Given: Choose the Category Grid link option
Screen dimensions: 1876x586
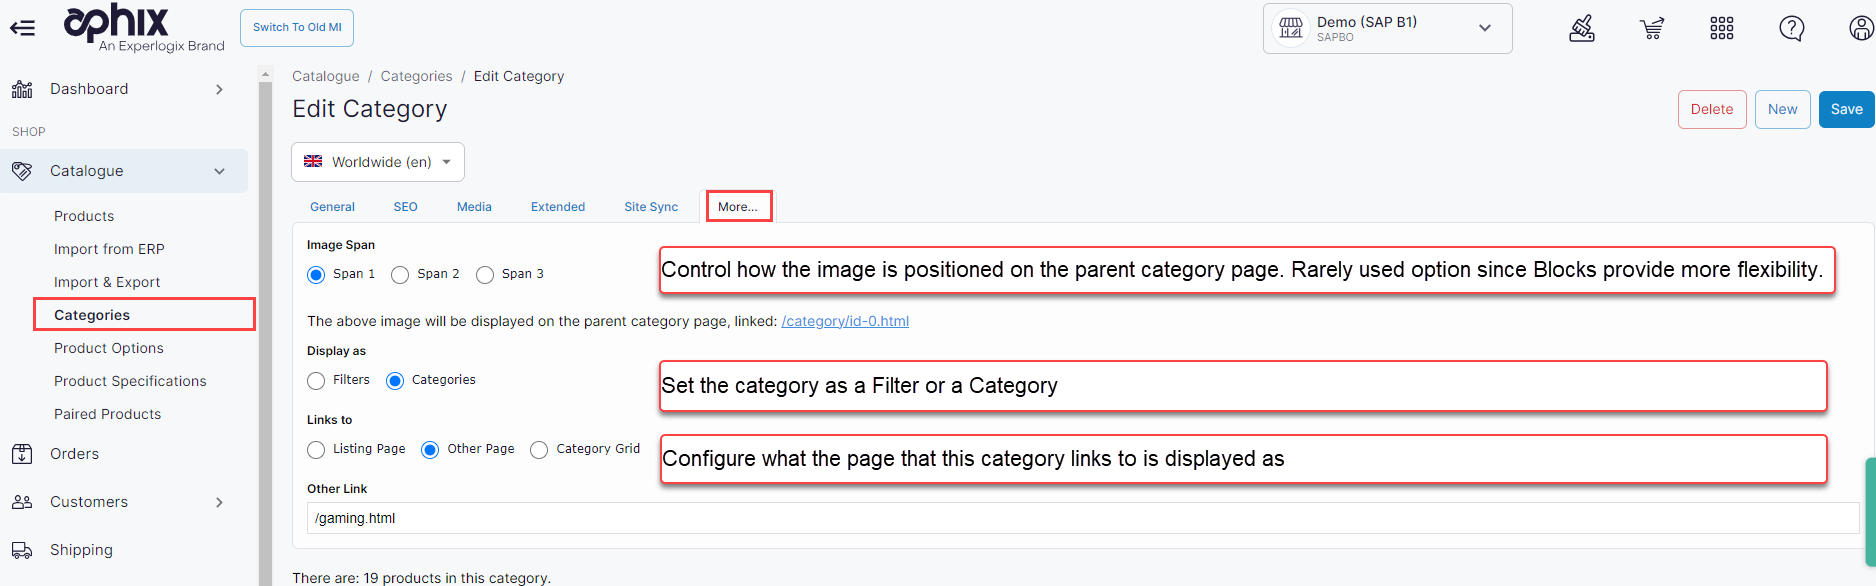Looking at the screenshot, I should point(539,450).
